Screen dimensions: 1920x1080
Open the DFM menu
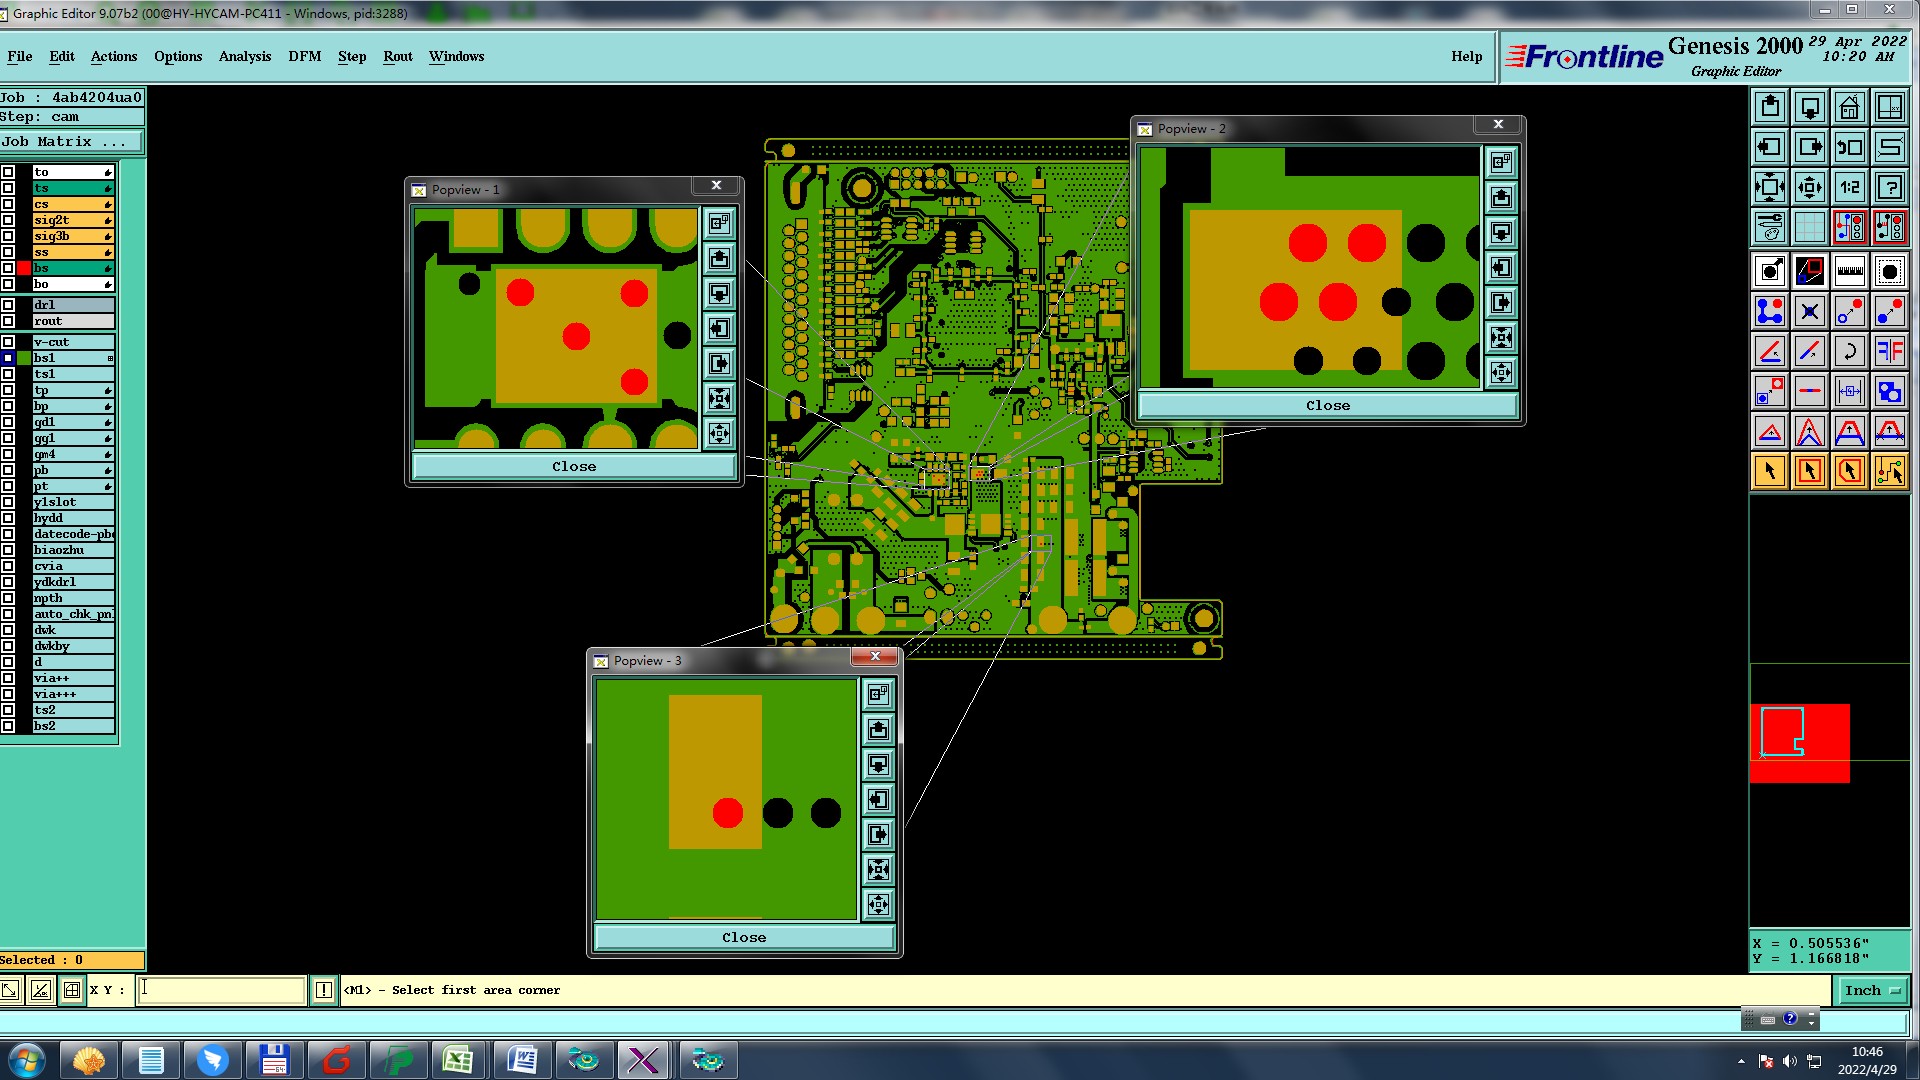coord(304,56)
